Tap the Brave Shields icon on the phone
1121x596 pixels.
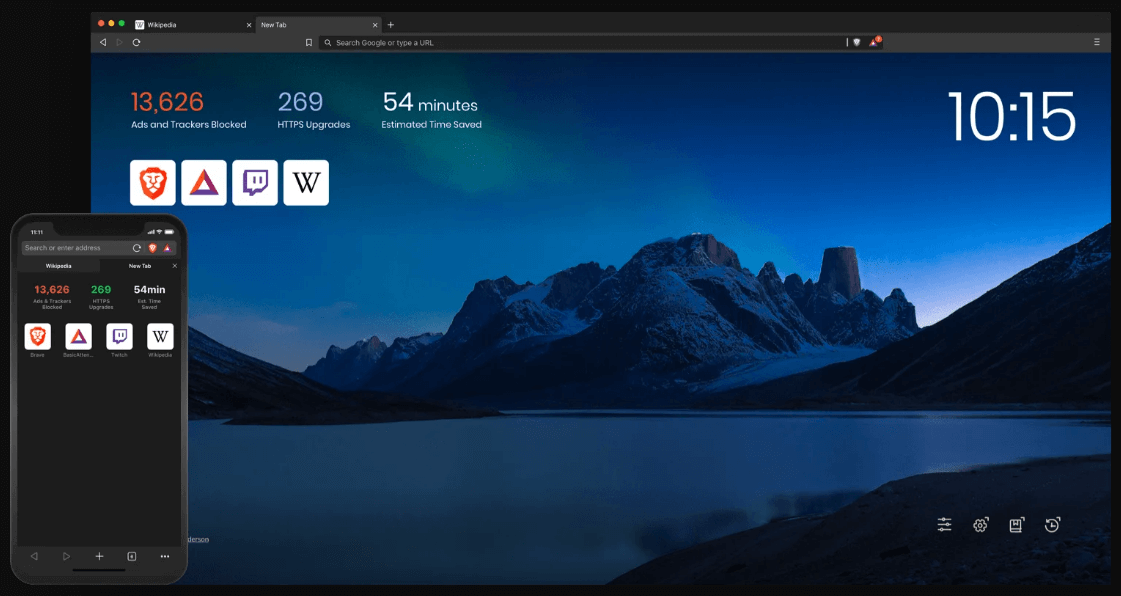pos(152,248)
